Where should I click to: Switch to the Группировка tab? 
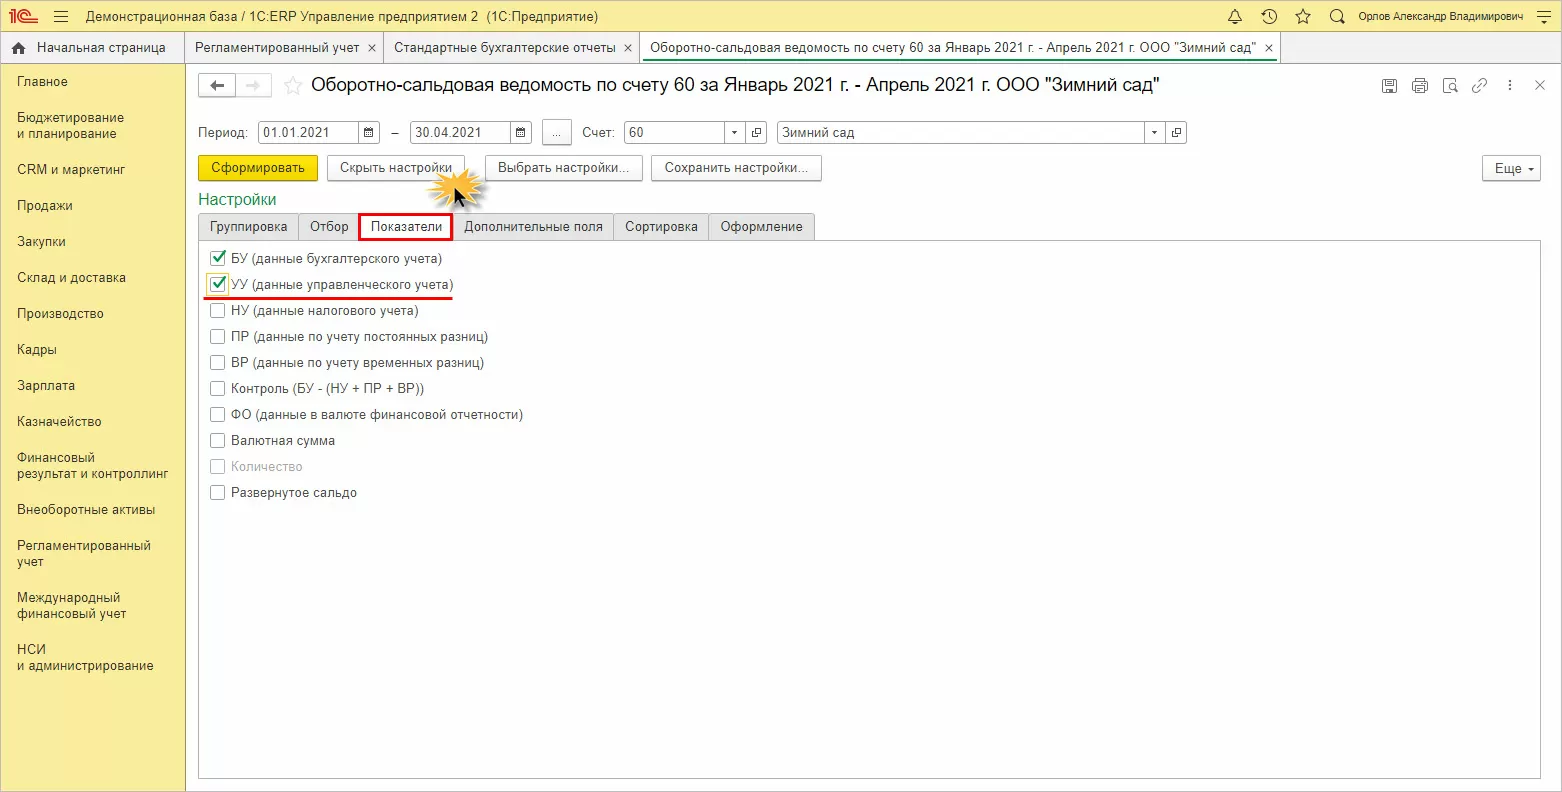click(249, 227)
